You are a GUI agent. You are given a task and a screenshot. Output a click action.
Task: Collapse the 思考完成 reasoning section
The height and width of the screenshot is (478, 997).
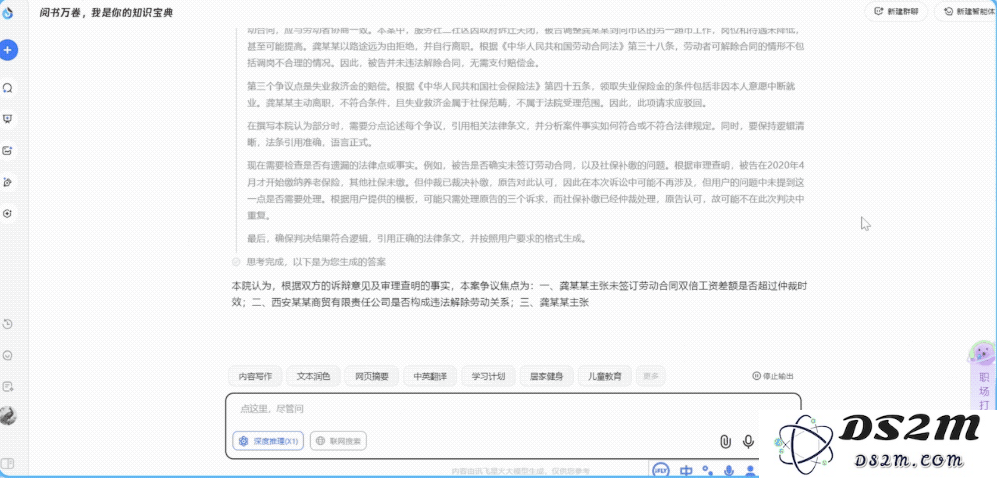tap(309, 261)
